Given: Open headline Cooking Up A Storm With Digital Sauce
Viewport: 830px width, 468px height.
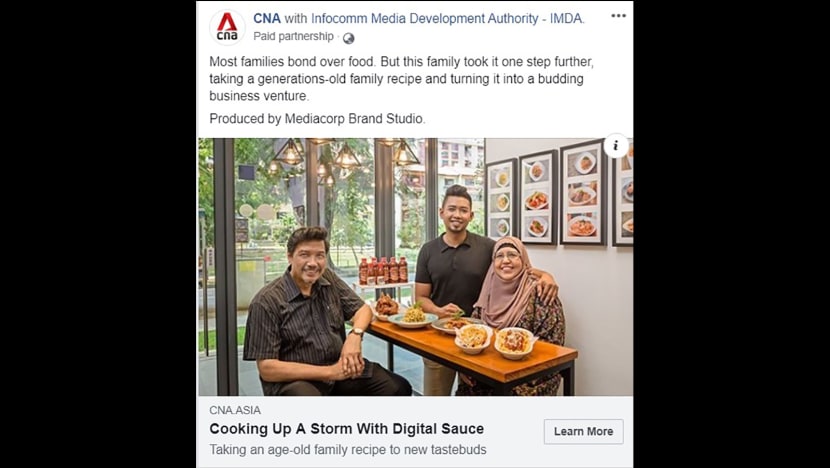Looking at the screenshot, I should pyautogui.click(x=347, y=429).
